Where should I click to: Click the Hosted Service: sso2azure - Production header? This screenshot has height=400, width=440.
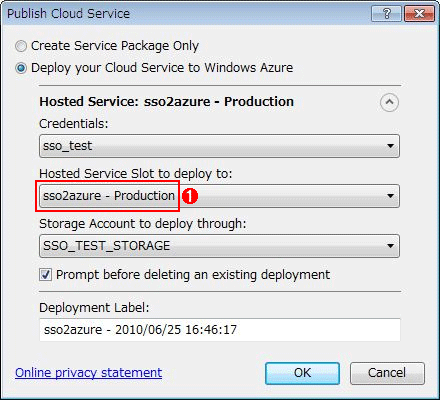tap(166, 102)
